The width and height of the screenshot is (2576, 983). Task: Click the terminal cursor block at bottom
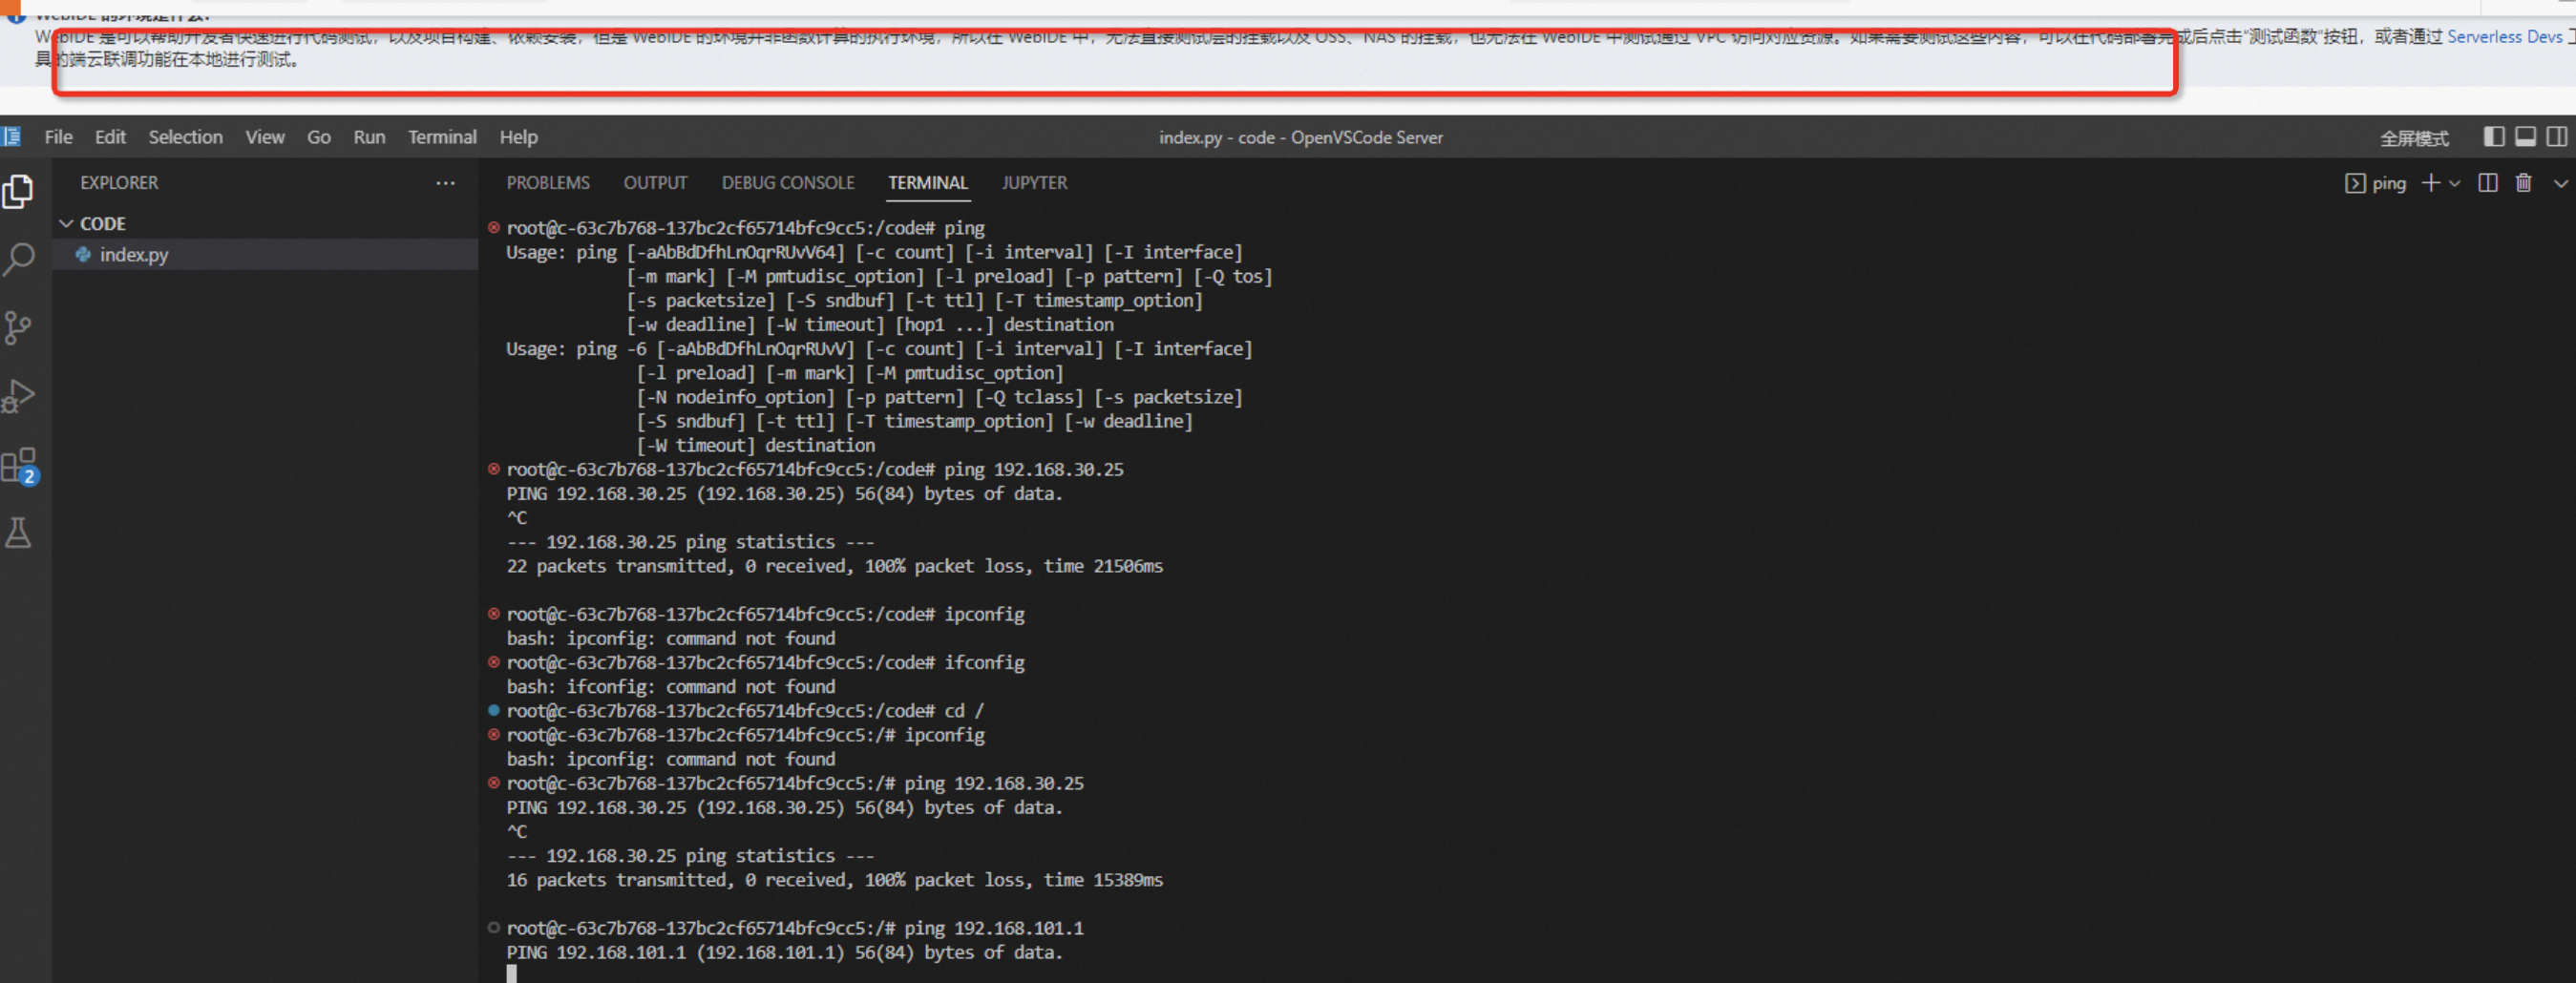coord(512,974)
